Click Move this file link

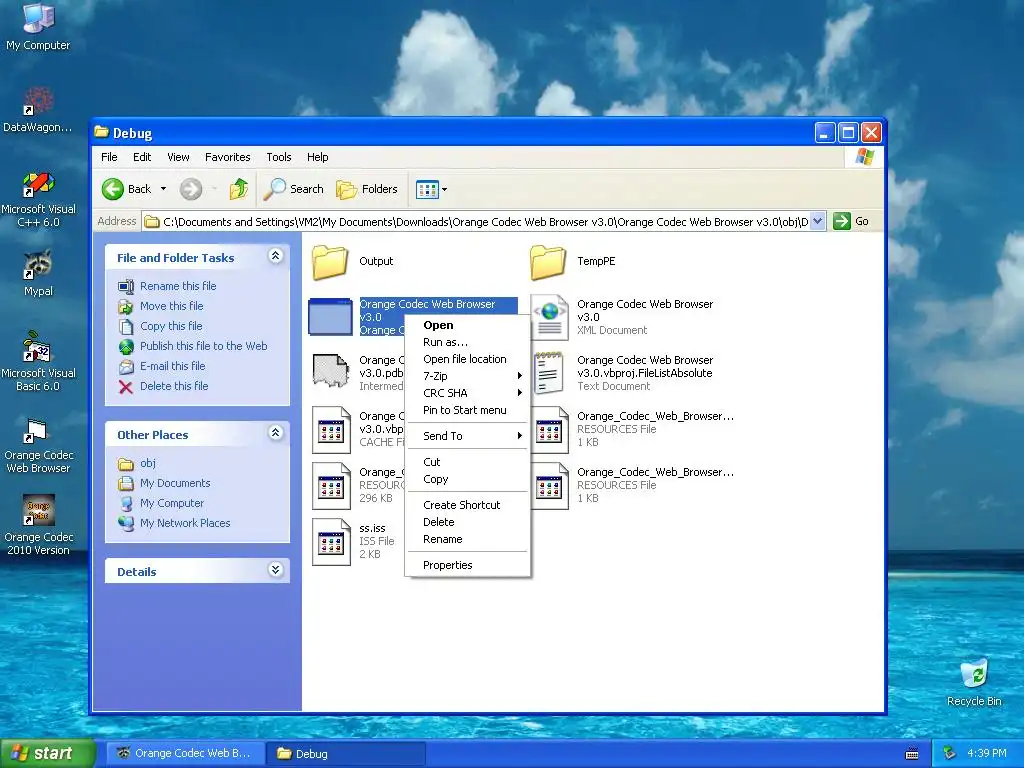pos(161,306)
